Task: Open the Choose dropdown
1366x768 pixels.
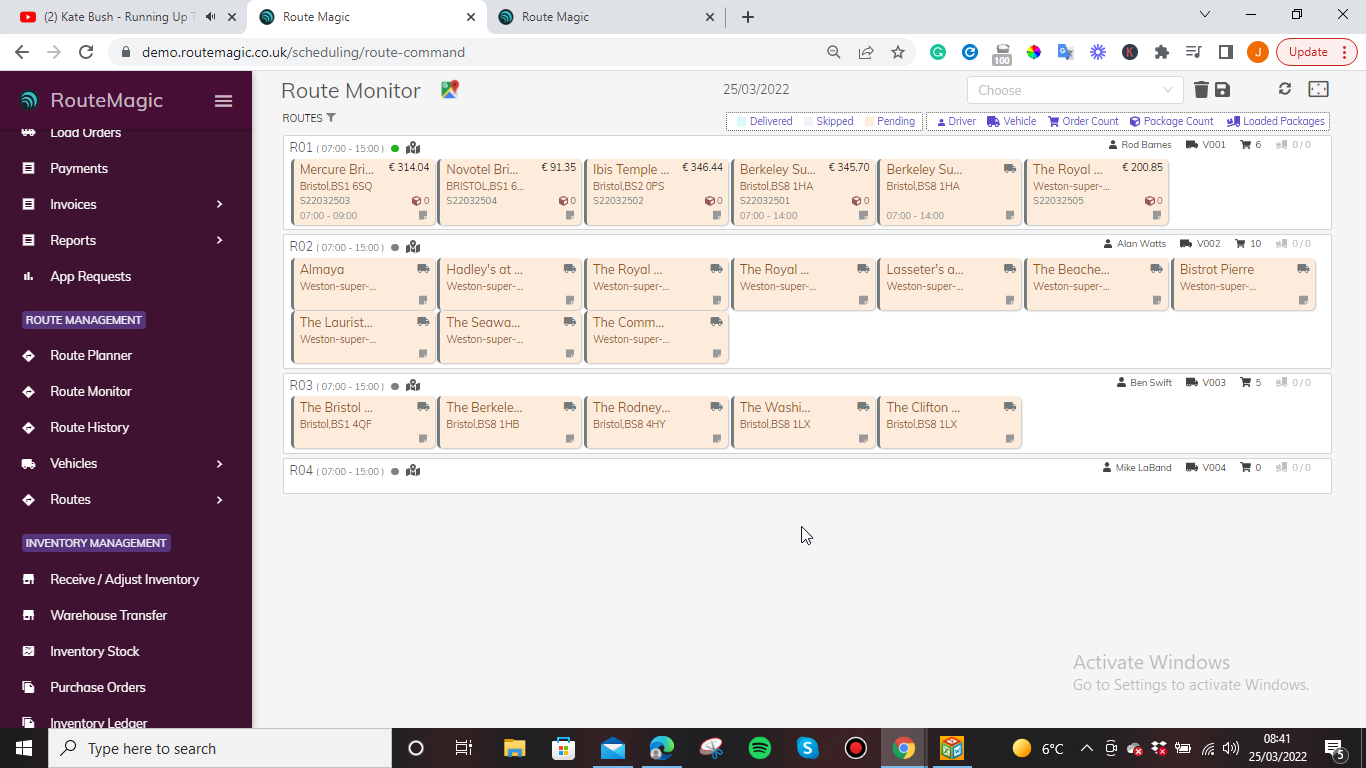Action: (x=1074, y=90)
